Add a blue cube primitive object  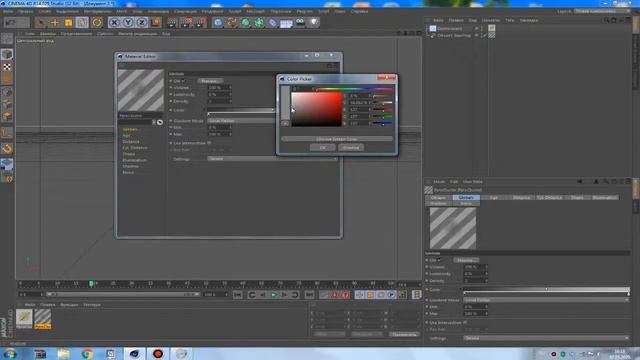(218, 22)
